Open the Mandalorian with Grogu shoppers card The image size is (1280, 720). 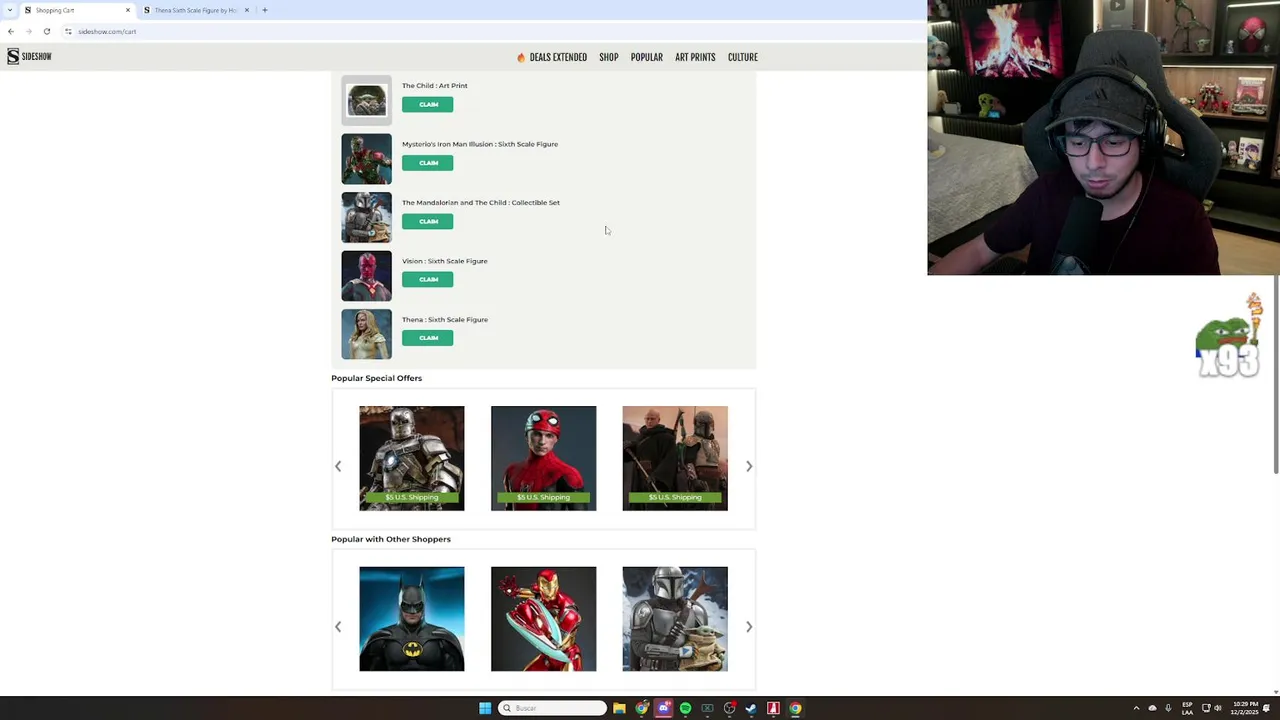(675, 619)
